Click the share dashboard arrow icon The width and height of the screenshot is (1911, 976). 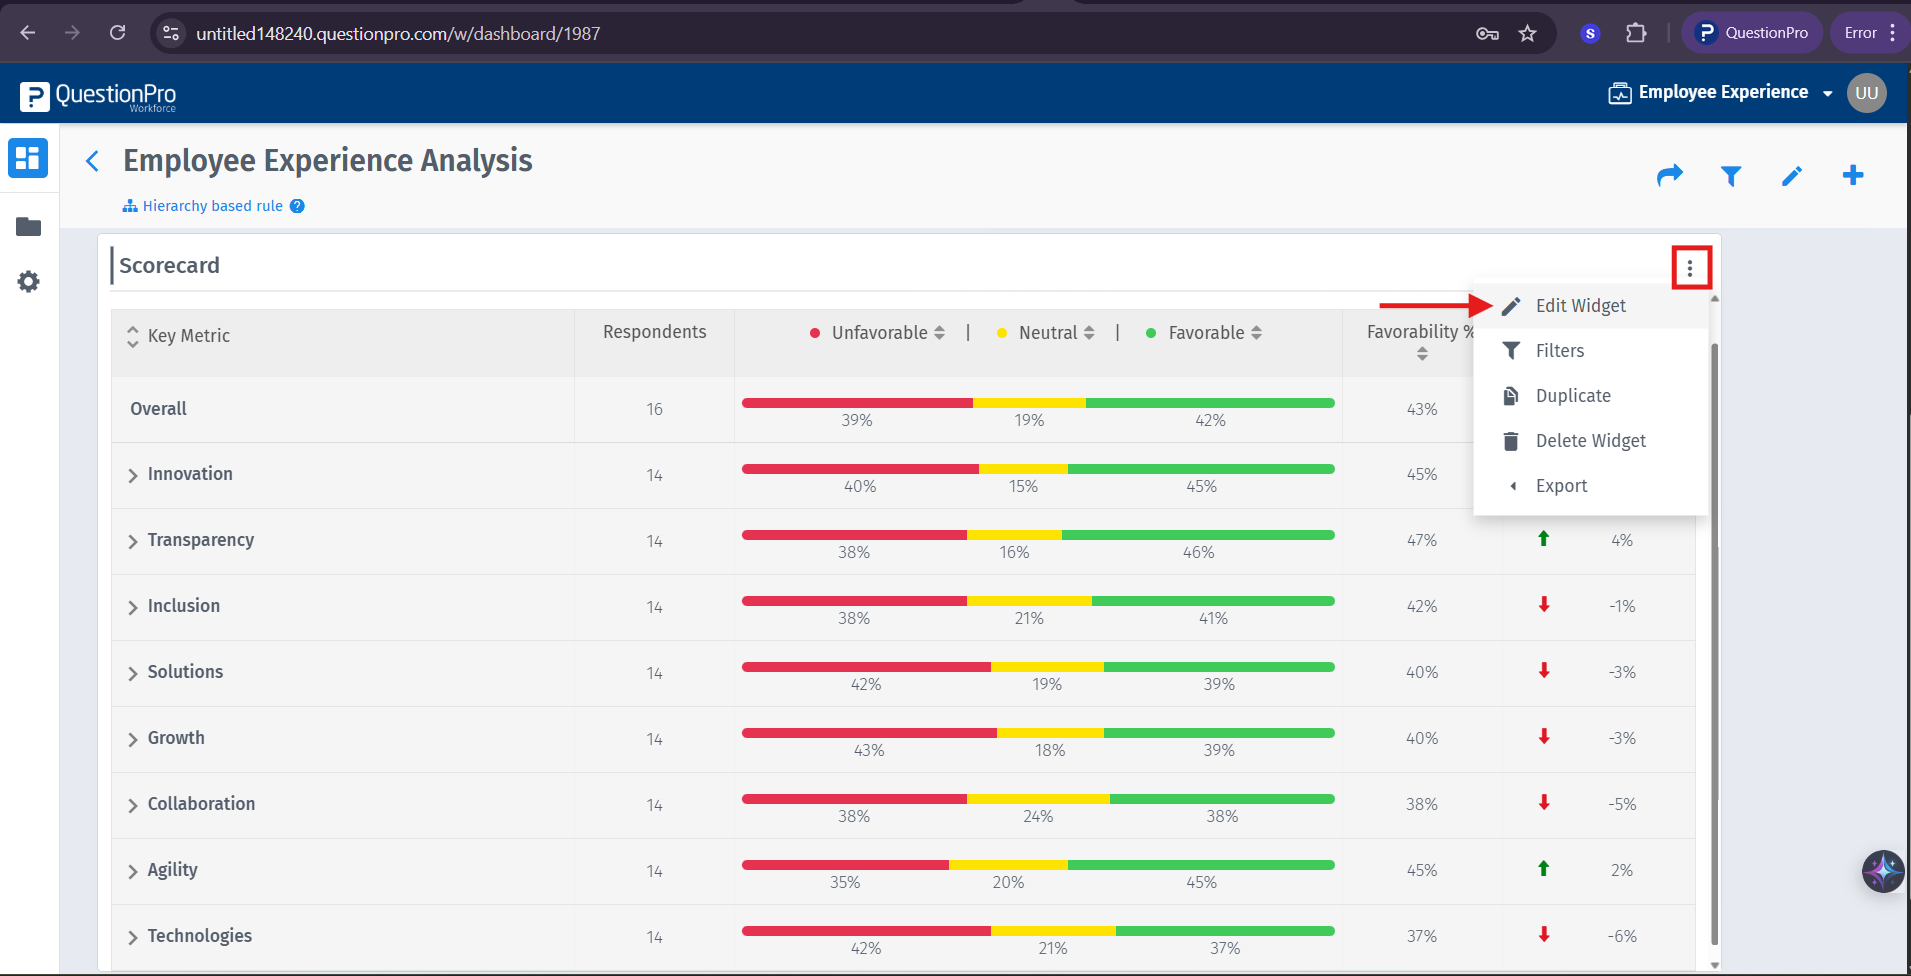(1669, 176)
